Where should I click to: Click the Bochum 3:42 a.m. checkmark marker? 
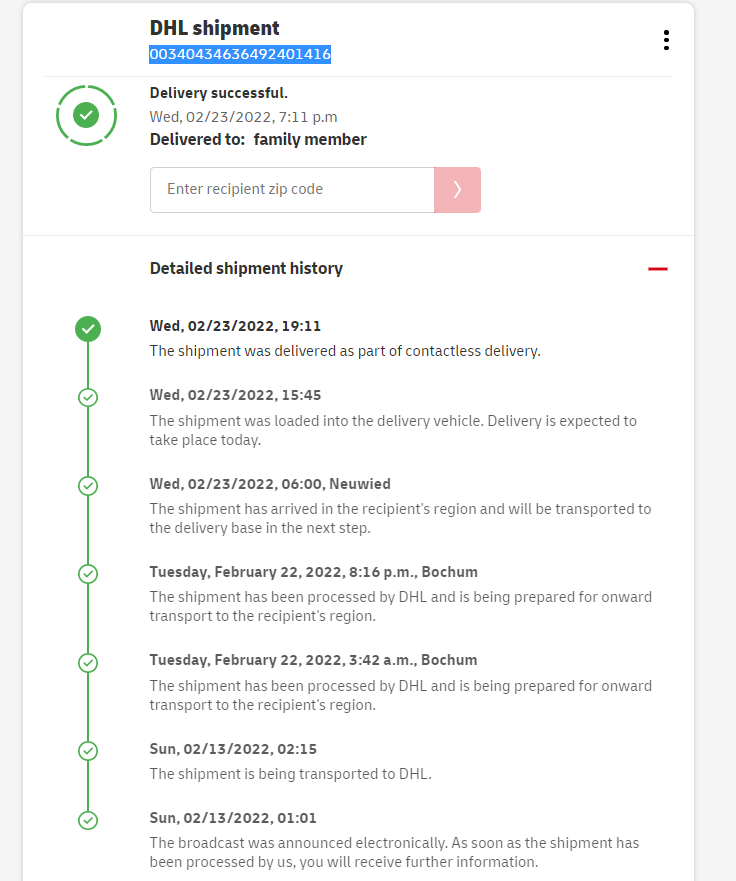click(88, 662)
